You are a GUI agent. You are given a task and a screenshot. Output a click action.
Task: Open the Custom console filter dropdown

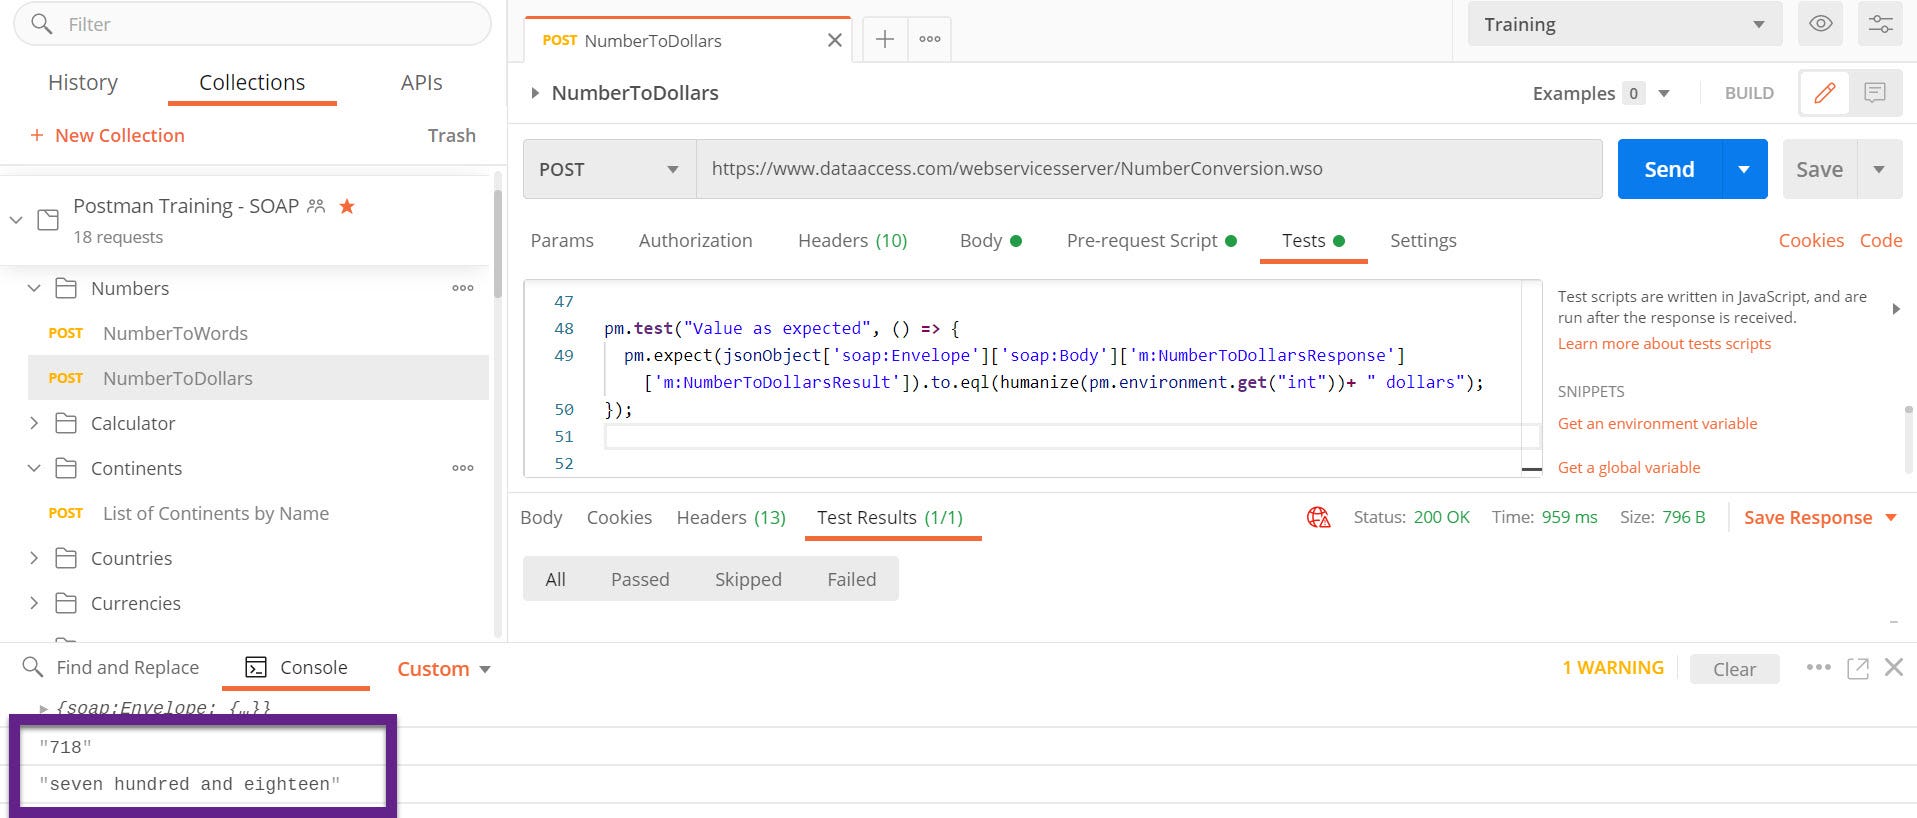pyautogui.click(x=444, y=669)
